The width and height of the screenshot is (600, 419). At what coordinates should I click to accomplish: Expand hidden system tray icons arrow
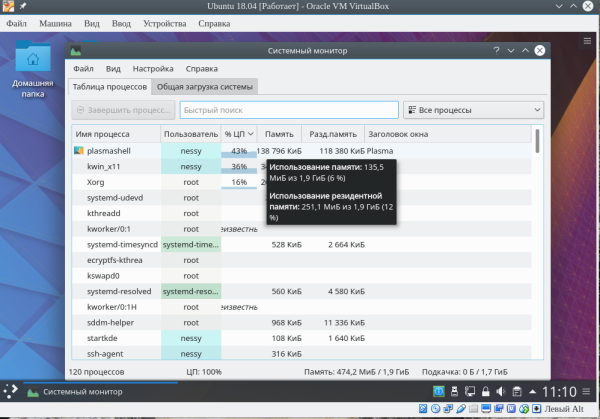click(x=532, y=391)
